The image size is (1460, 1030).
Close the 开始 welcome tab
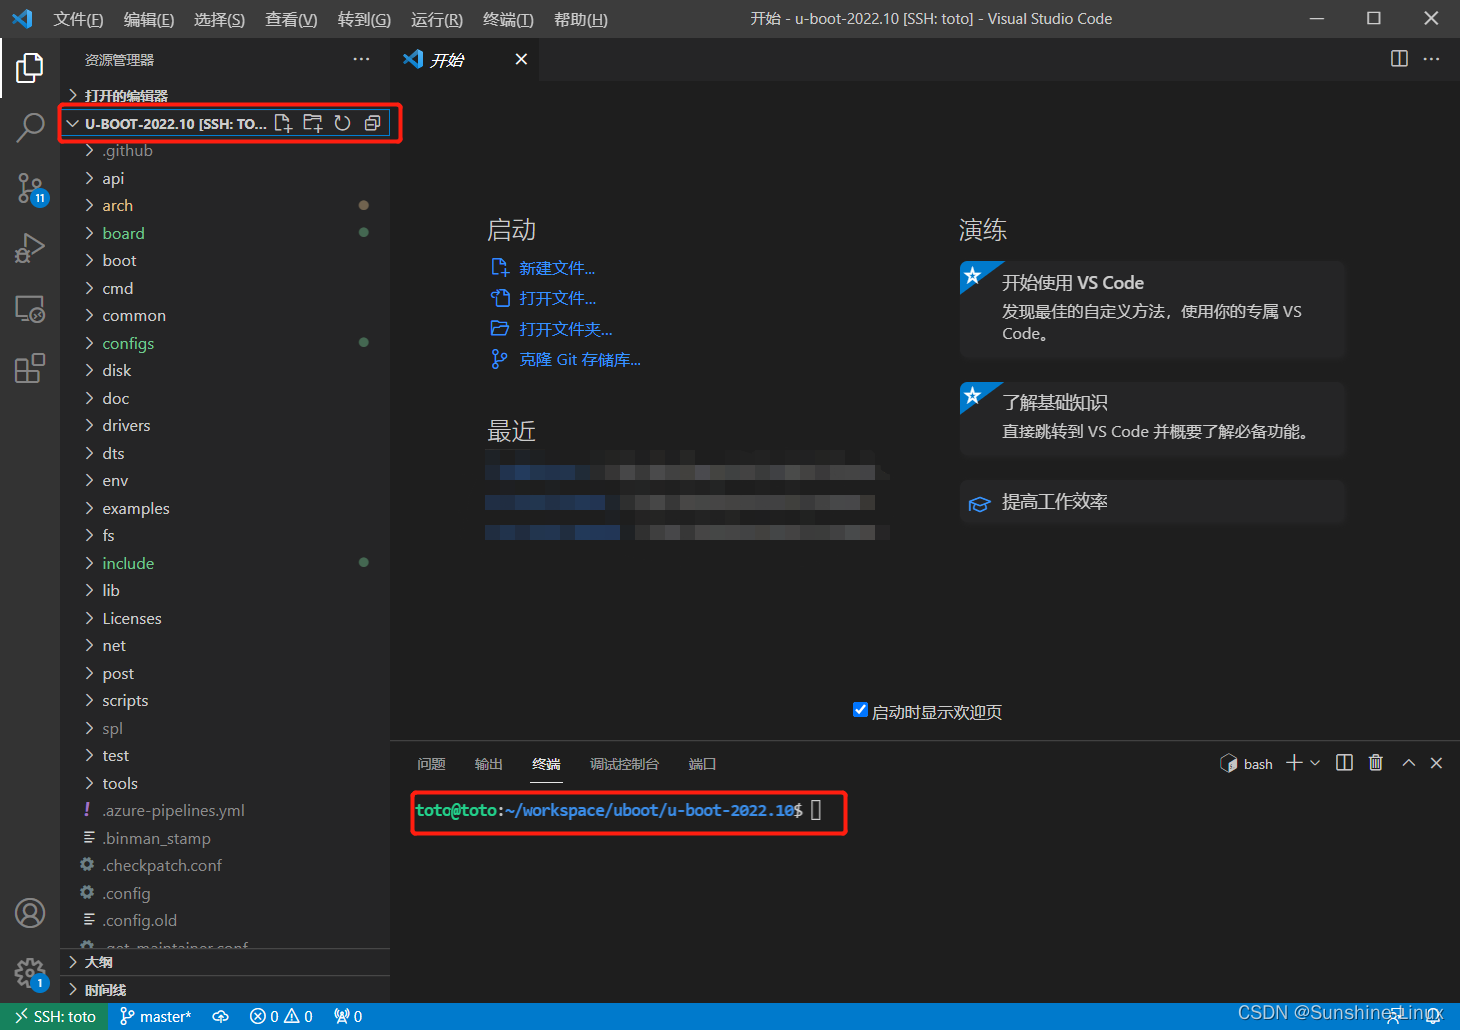tap(521, 60)
